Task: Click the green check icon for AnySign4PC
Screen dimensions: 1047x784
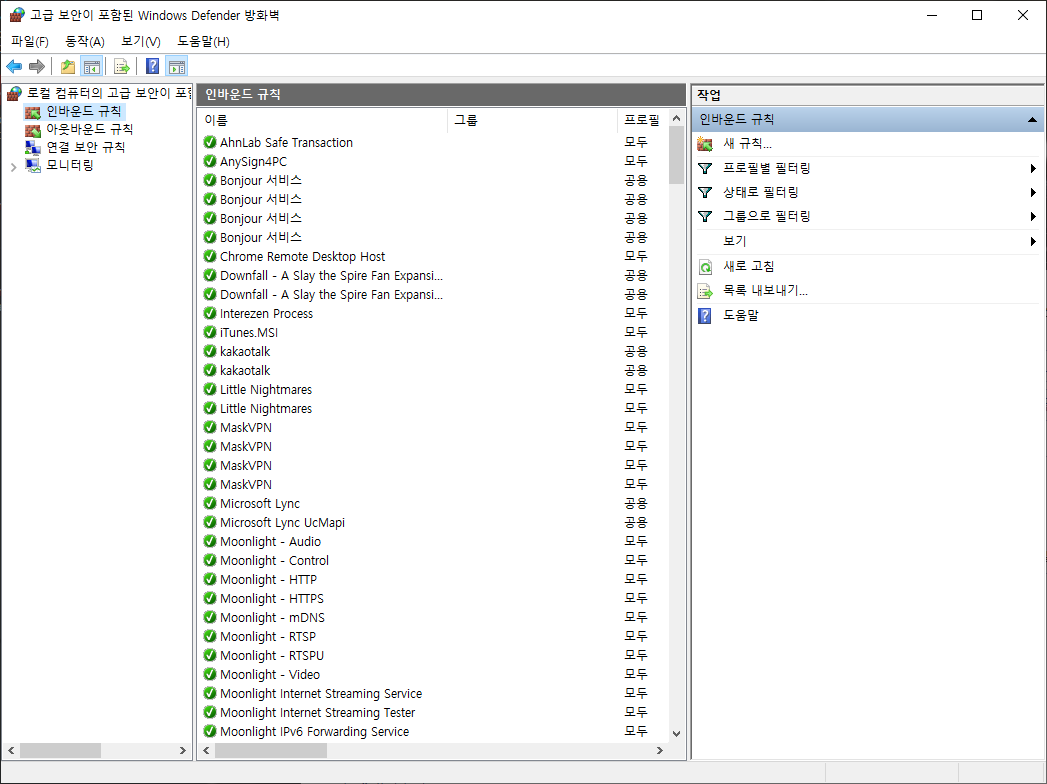Action: 210,161
